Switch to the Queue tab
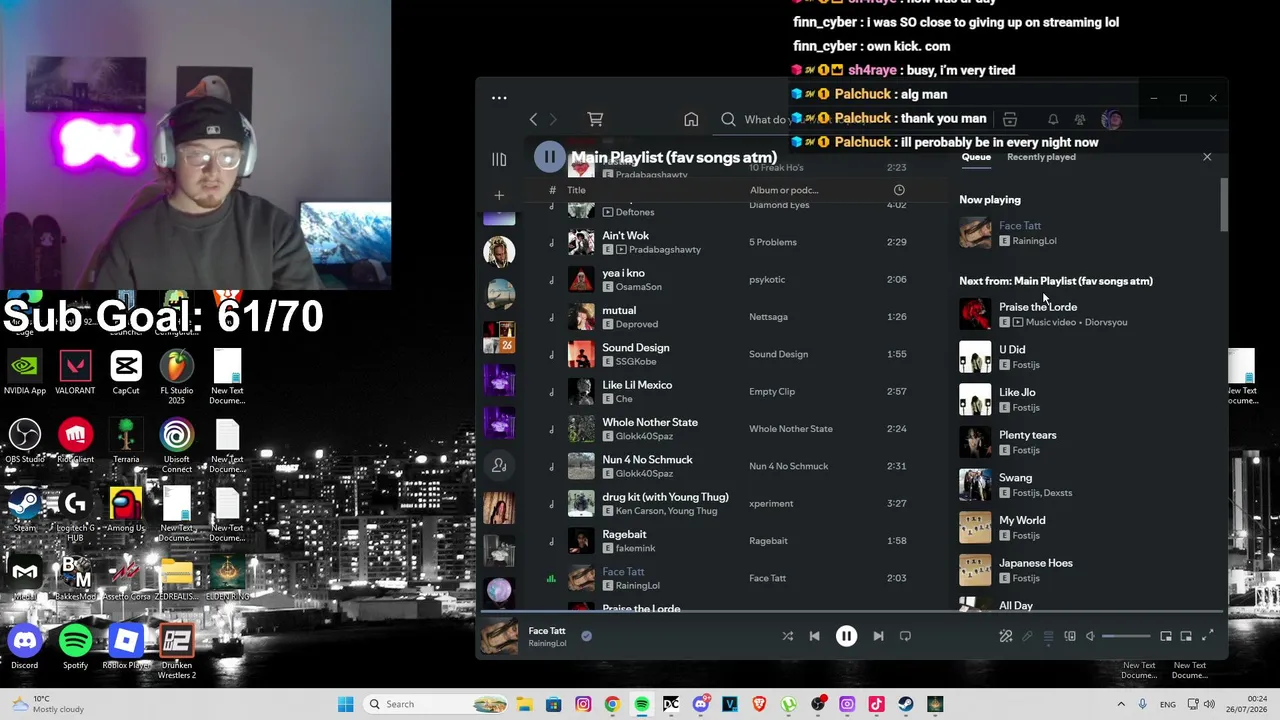The image size is (1280, 720). 976,157
